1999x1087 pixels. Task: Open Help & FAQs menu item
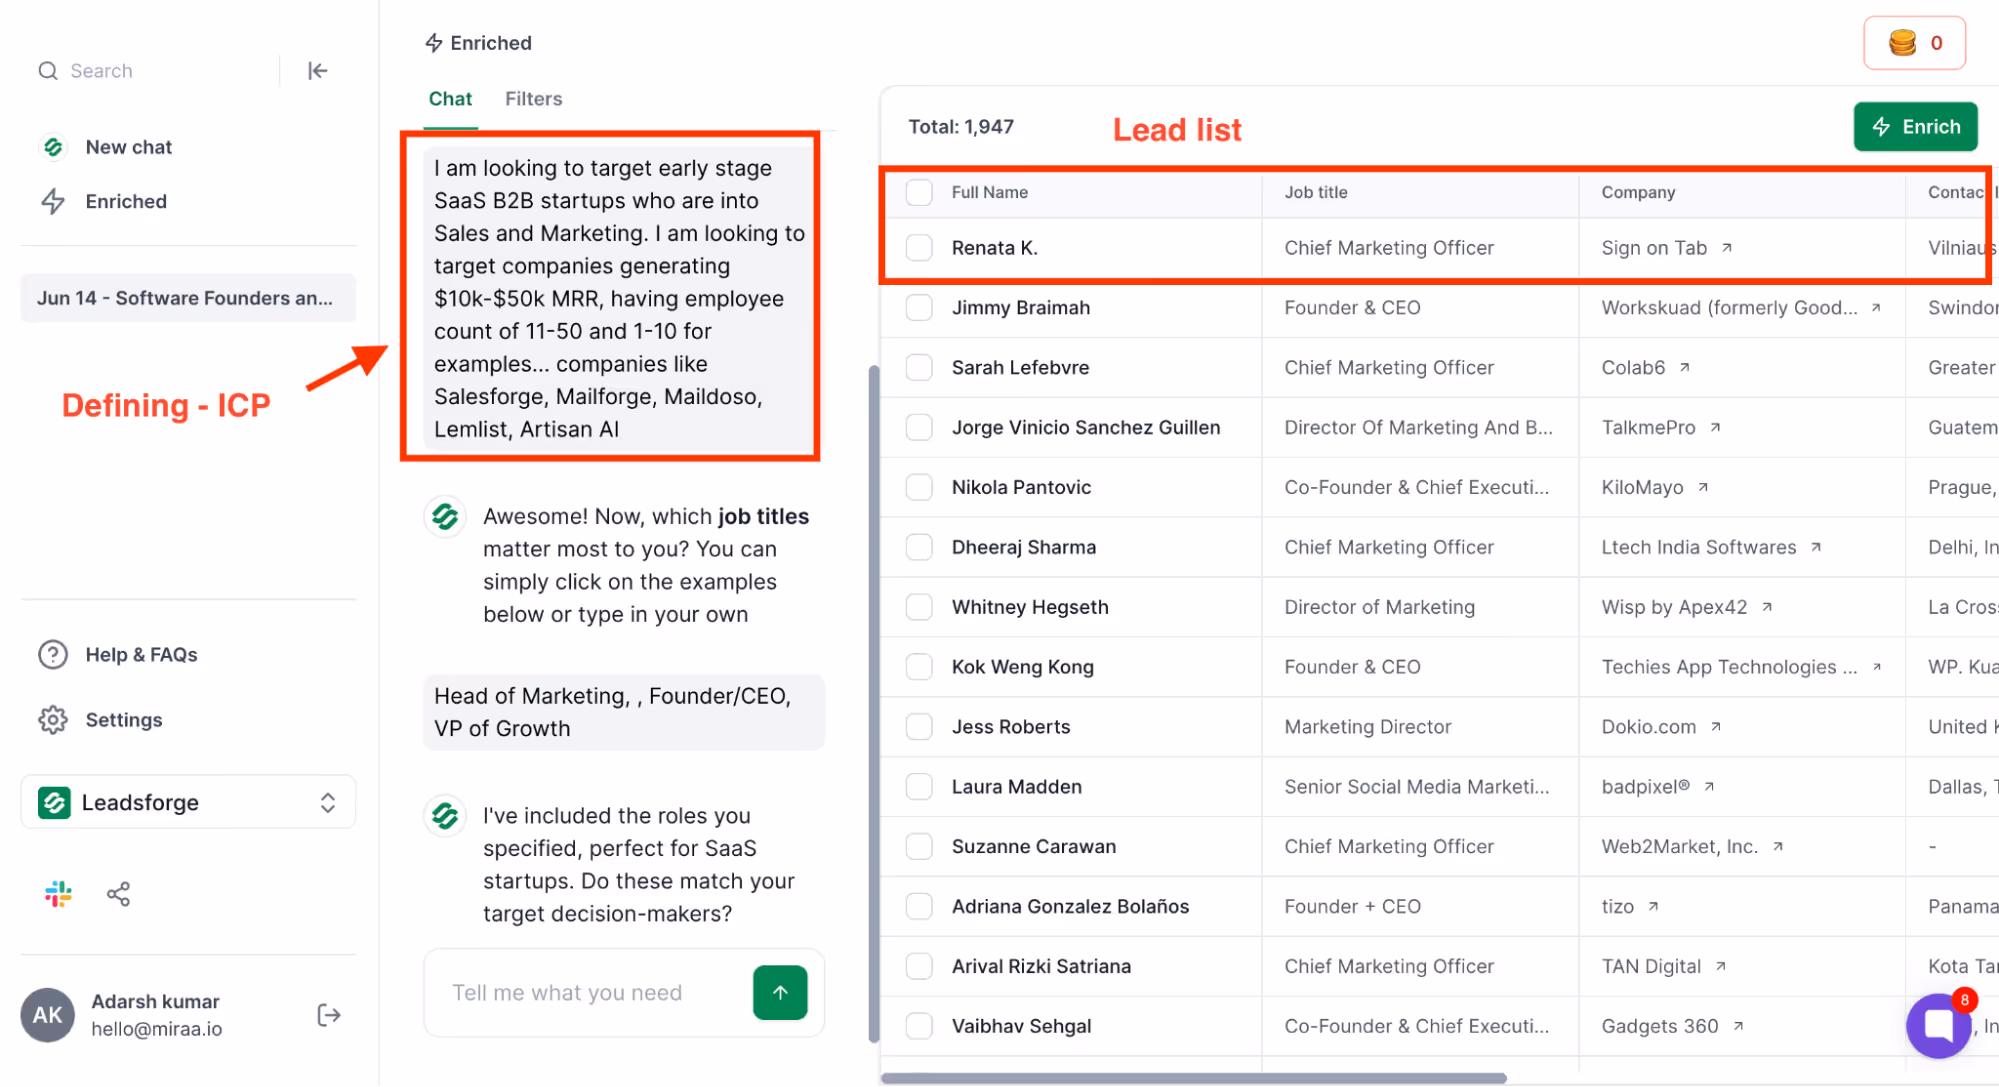141,655
